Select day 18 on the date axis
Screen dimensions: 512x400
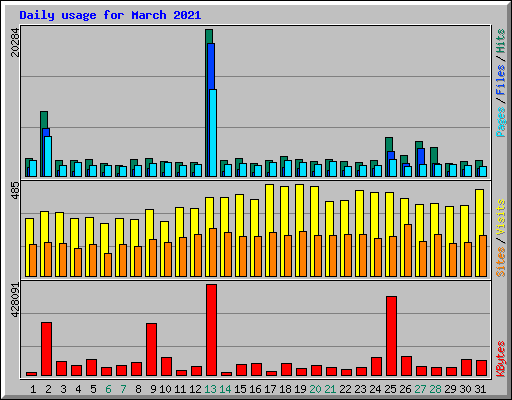pos(285,389)
